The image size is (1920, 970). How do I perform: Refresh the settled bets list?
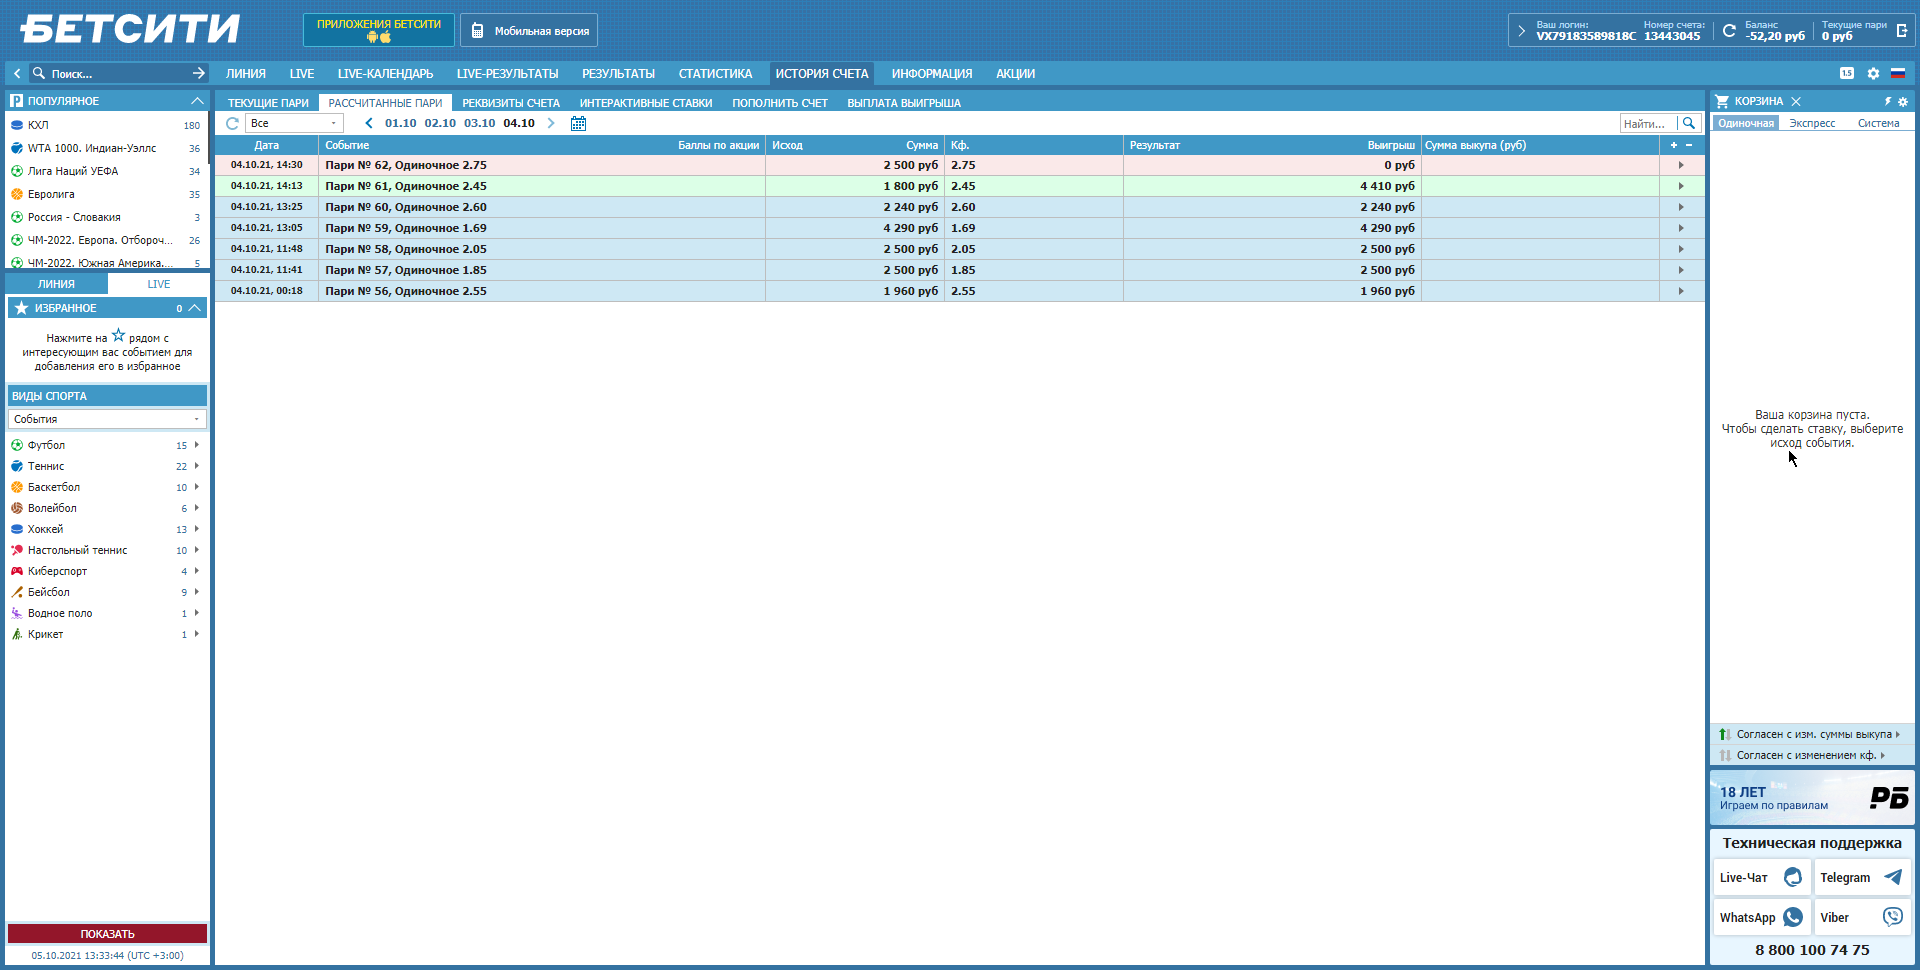[232, 123]
